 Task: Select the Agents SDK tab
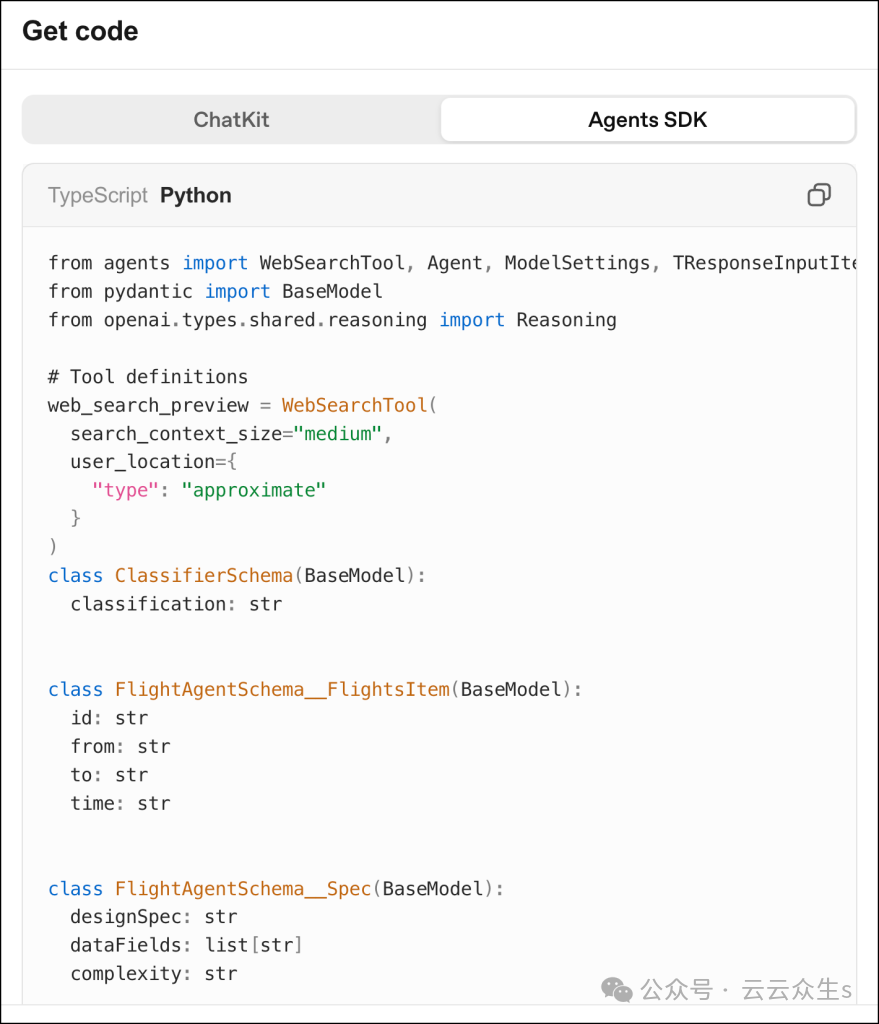[x=648, y=120]
